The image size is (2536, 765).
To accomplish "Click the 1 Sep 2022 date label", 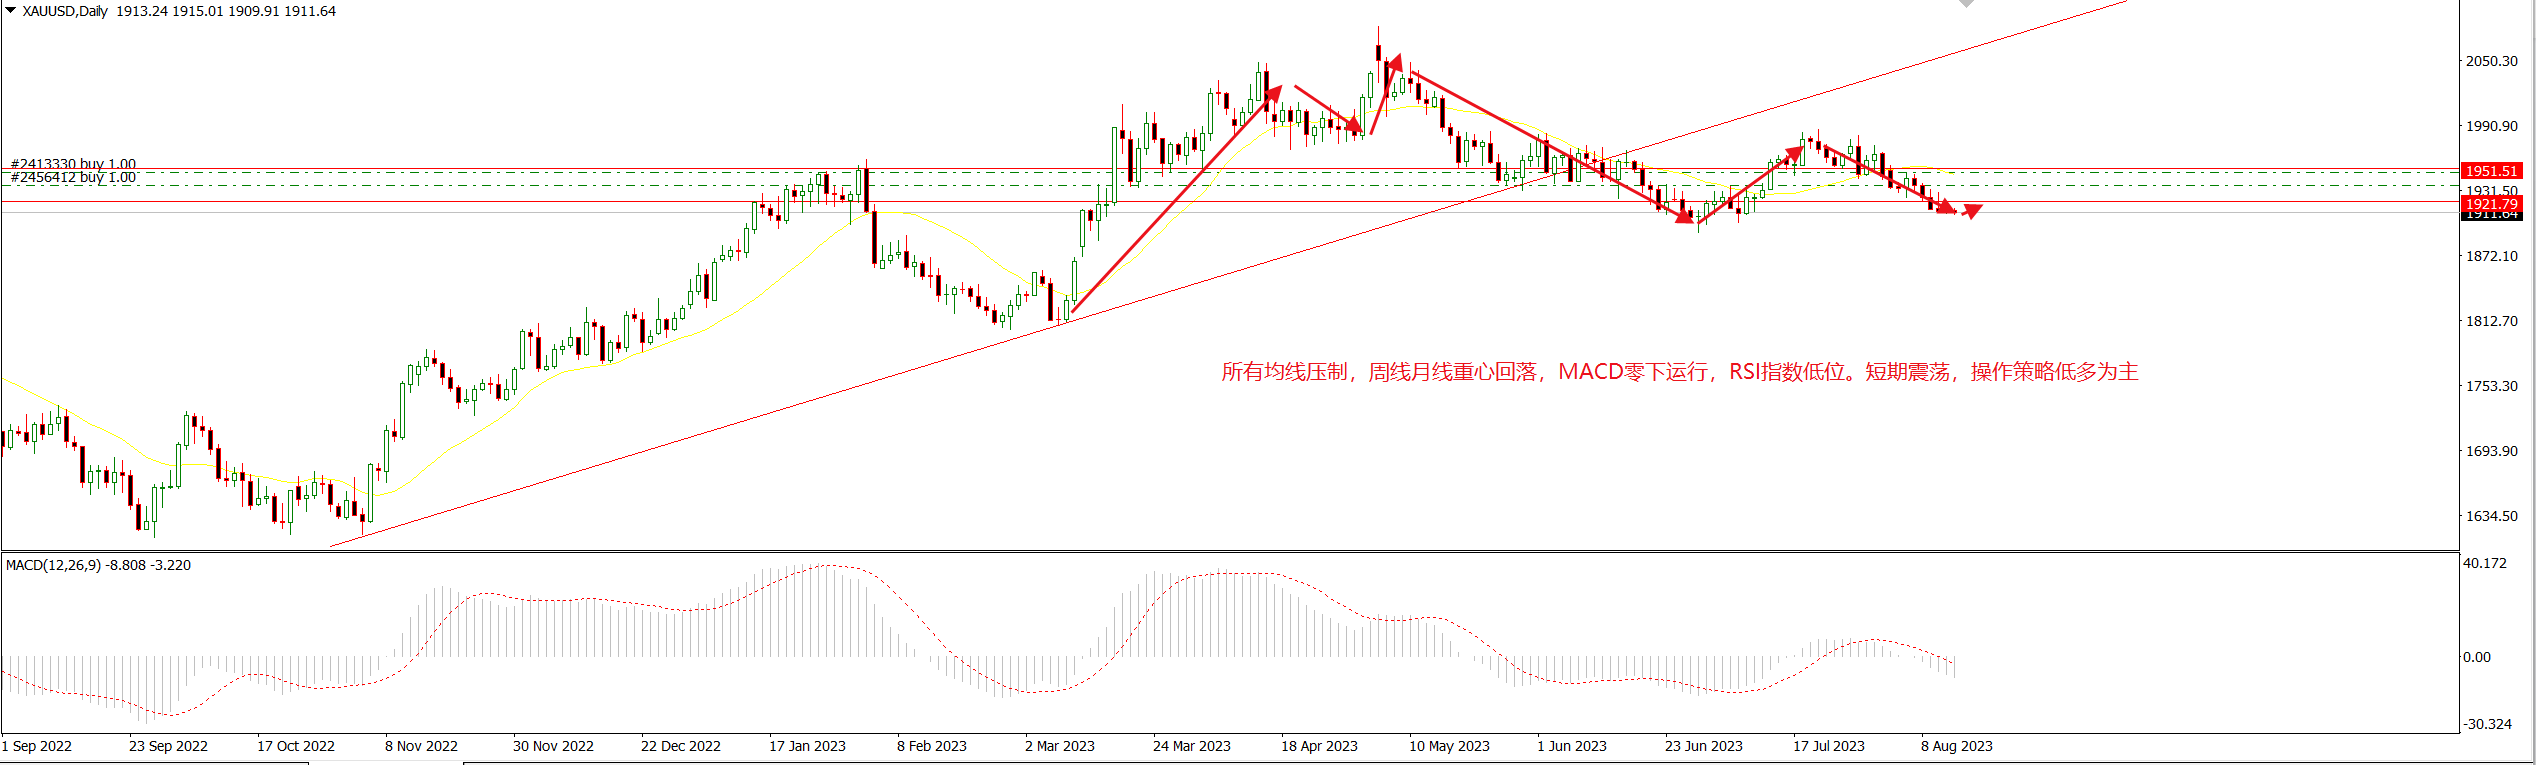I will tap(37, 746).
